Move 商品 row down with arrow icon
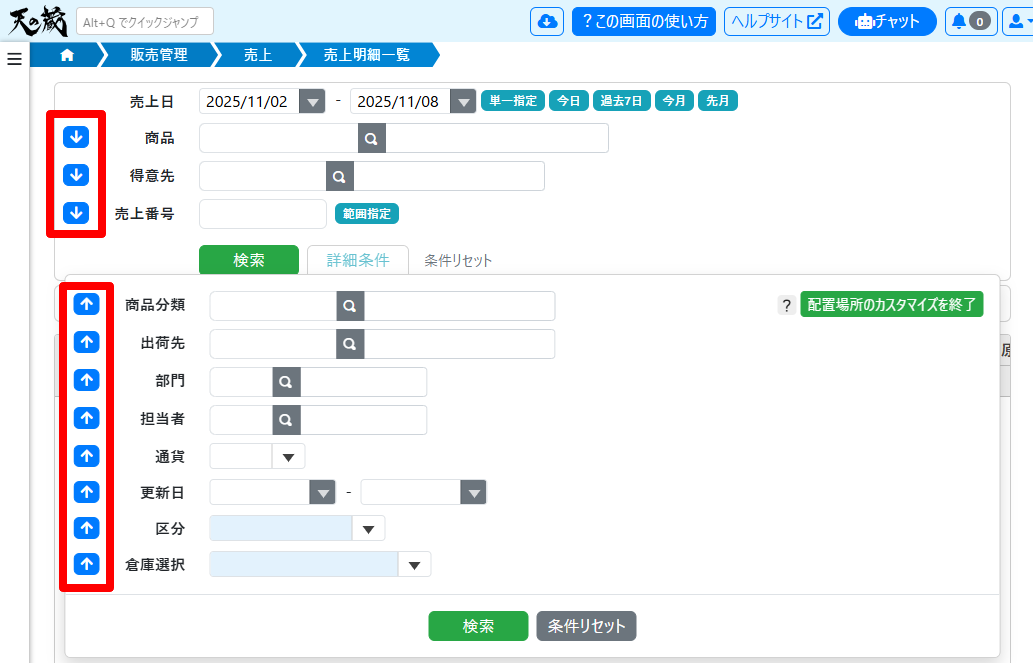The width and height of the screenshot is (1033, 663). tap(76, 138)
